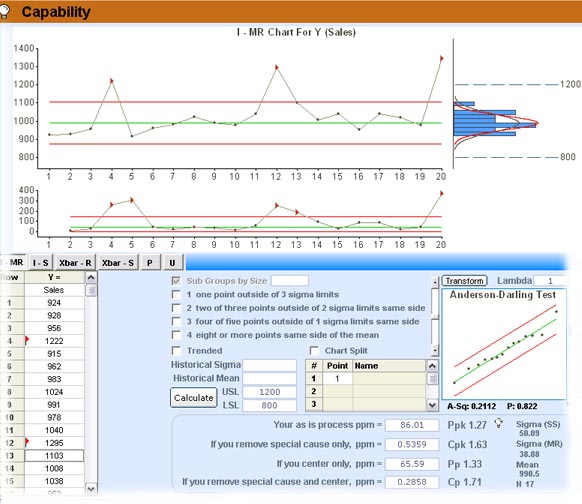Image resolution: width=582 pixels, height=504 pixels.
Task: Click the lightbulb hint icon next to Ppk
Action: [x=498, y=423]
